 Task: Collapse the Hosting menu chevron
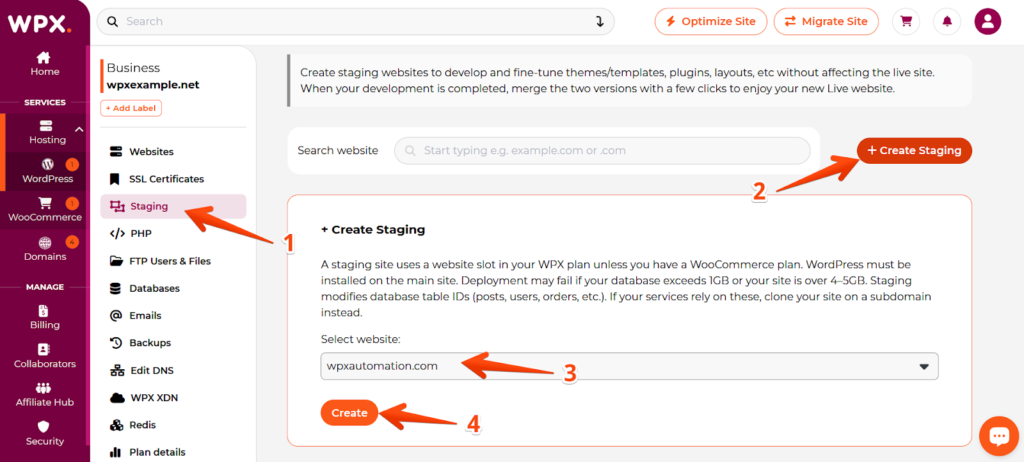click(79, 129)
